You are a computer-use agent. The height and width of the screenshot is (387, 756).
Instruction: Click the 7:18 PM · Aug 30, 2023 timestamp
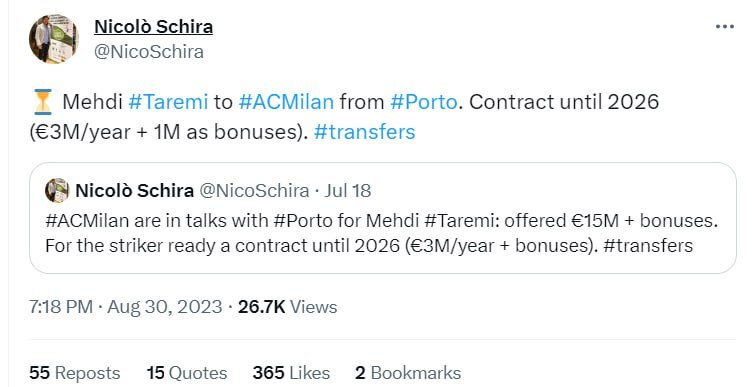[x=125, y=307]
